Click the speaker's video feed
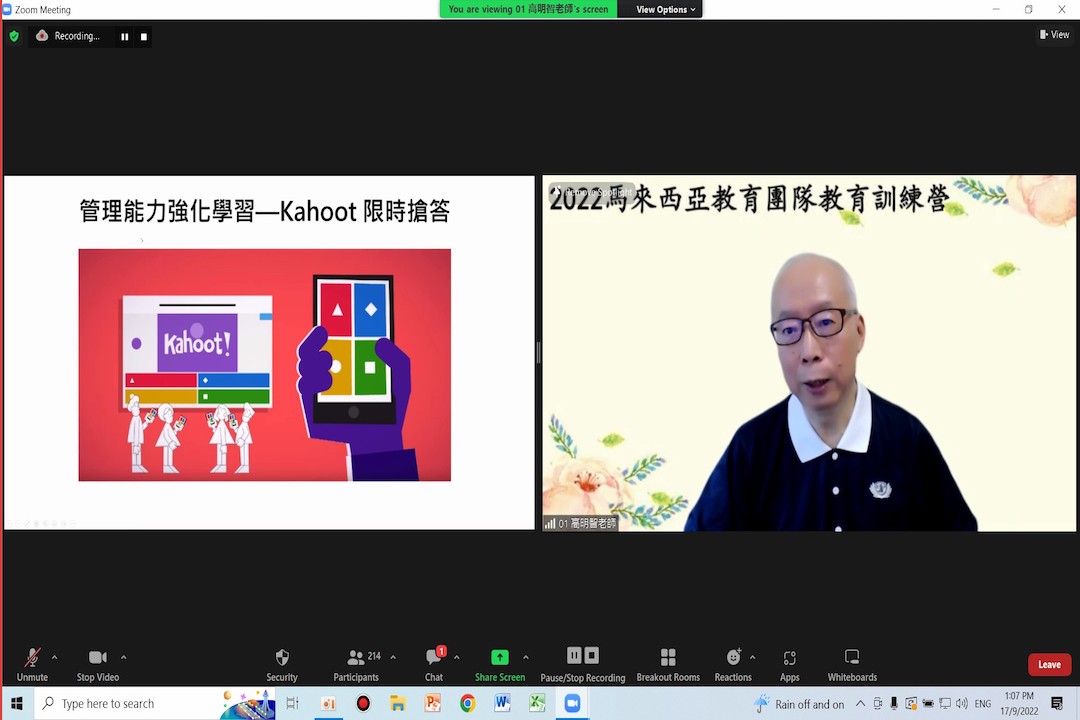 [809, 353]
